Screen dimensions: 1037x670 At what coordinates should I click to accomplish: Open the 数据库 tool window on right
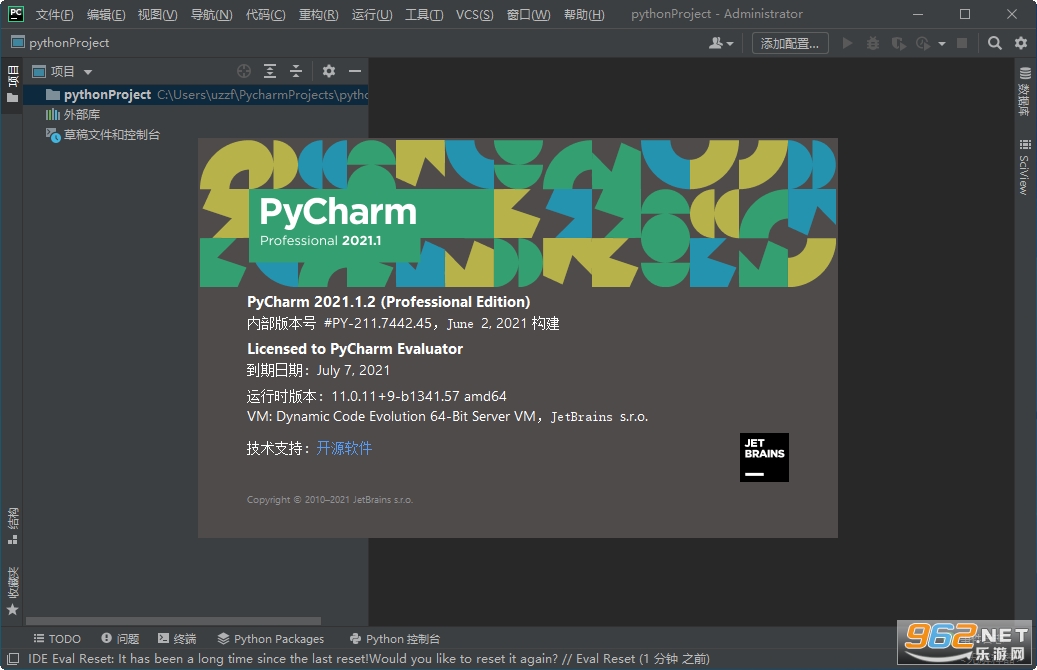coord(1025,91)
